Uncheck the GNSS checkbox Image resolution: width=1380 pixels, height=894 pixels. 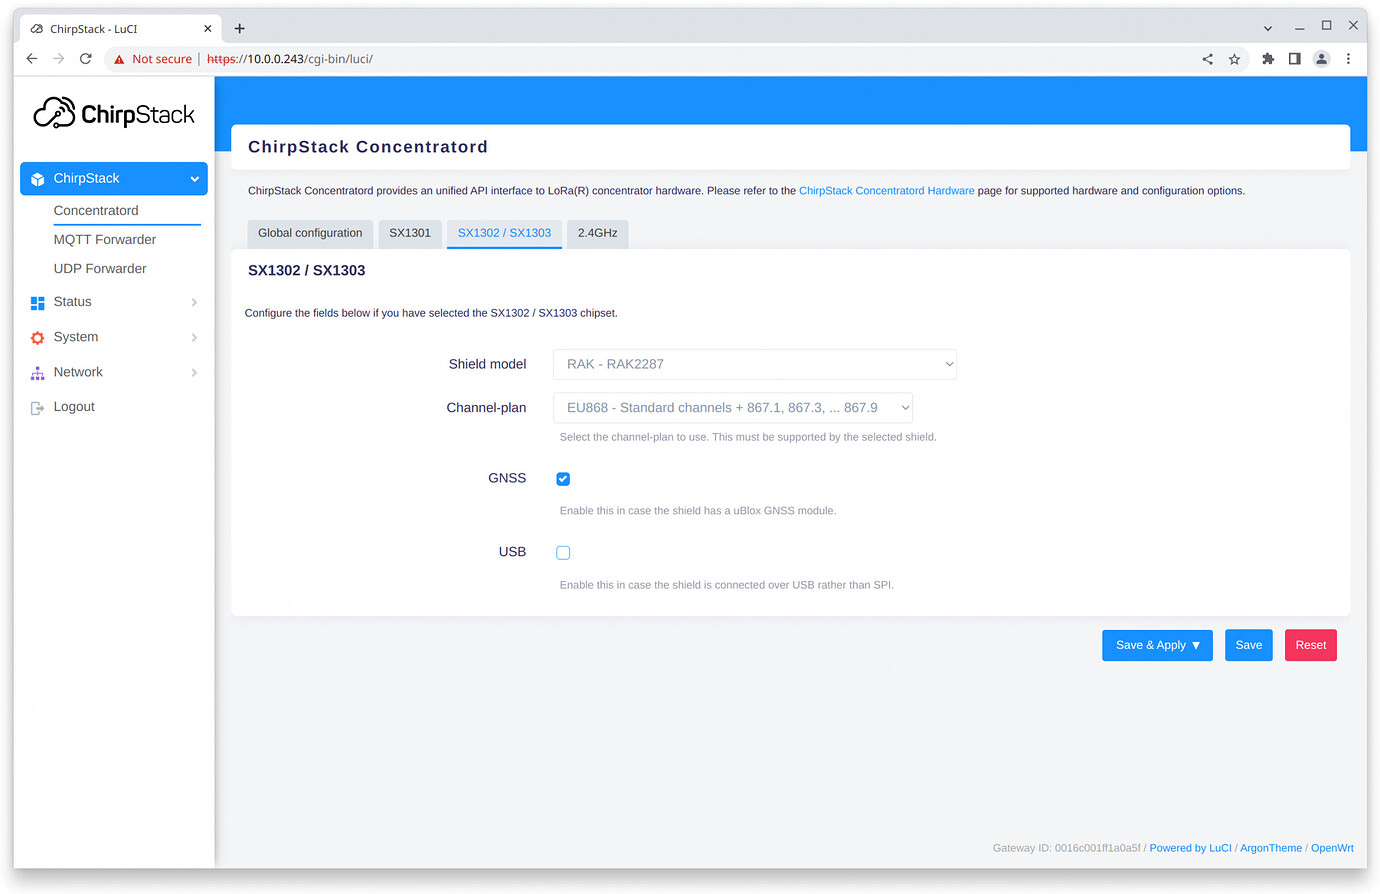pos(563,479)
